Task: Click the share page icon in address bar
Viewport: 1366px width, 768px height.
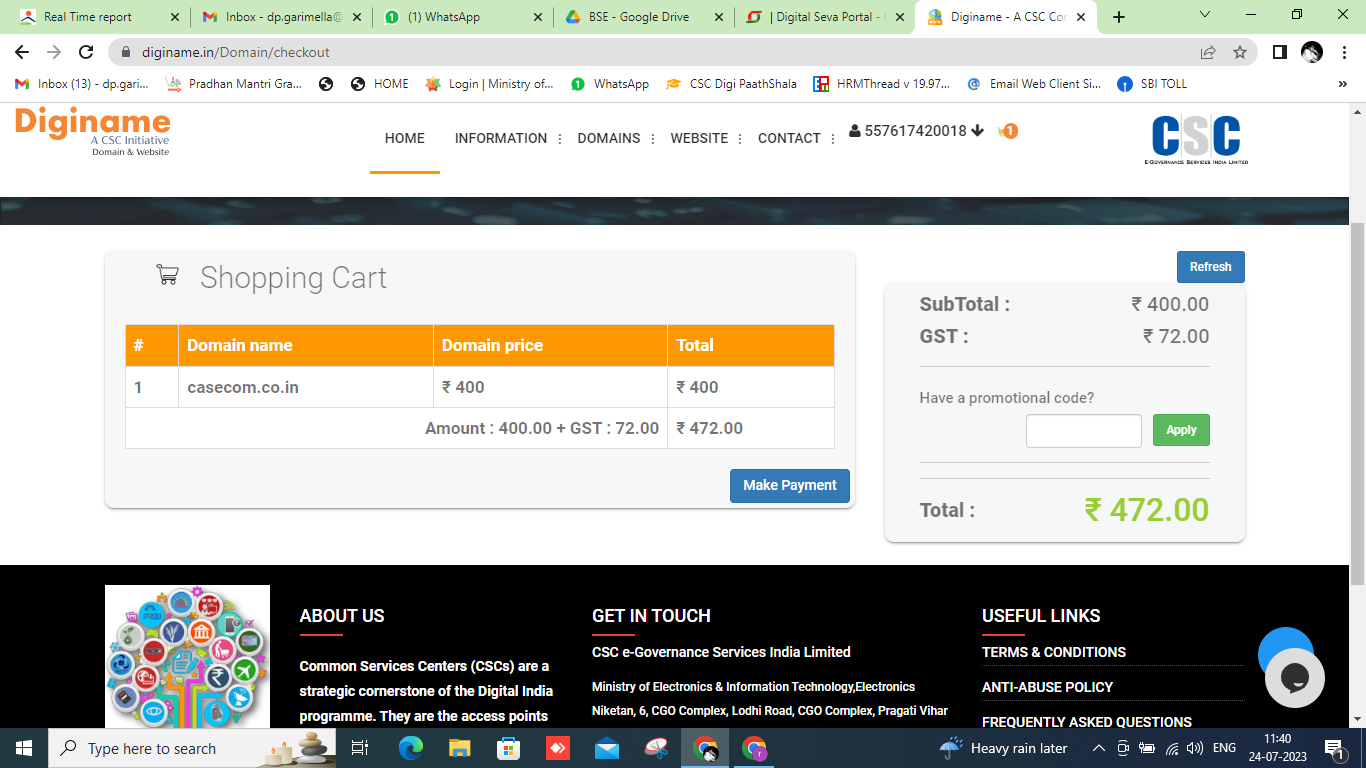Action: pyautogui.click(x=1208, y=52)
